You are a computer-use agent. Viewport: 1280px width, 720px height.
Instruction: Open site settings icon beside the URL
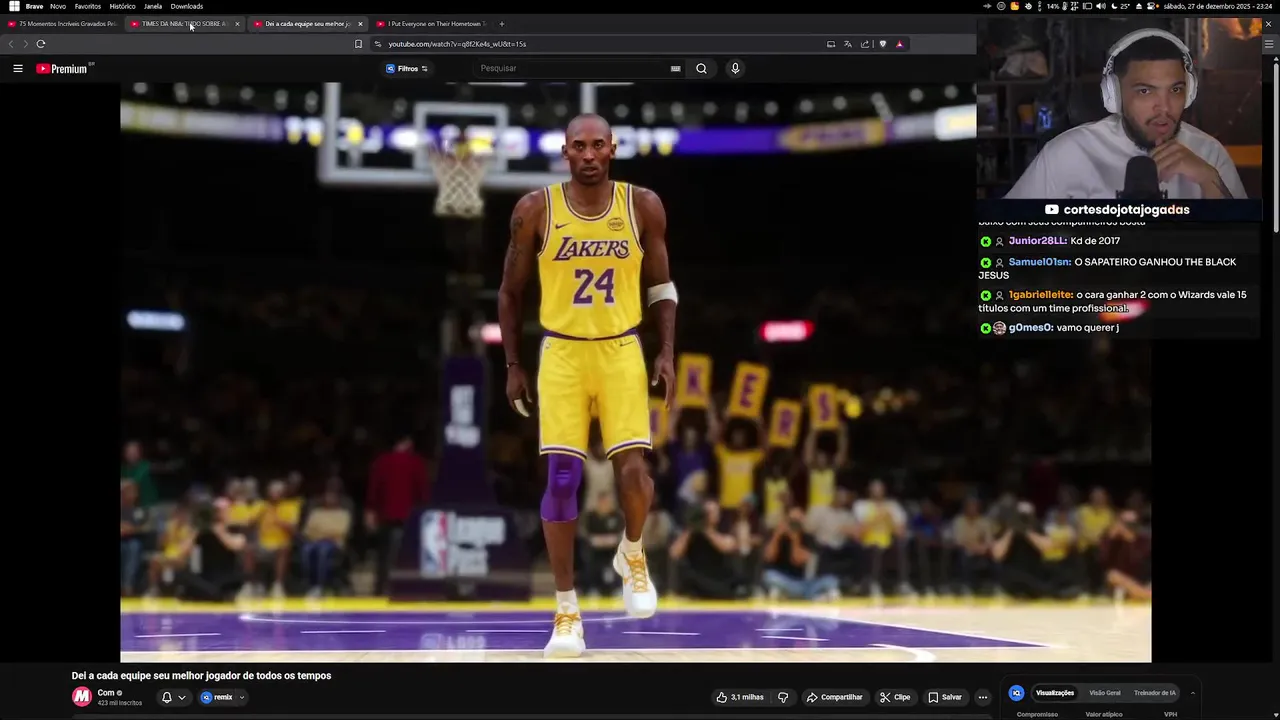pos(378,44)
